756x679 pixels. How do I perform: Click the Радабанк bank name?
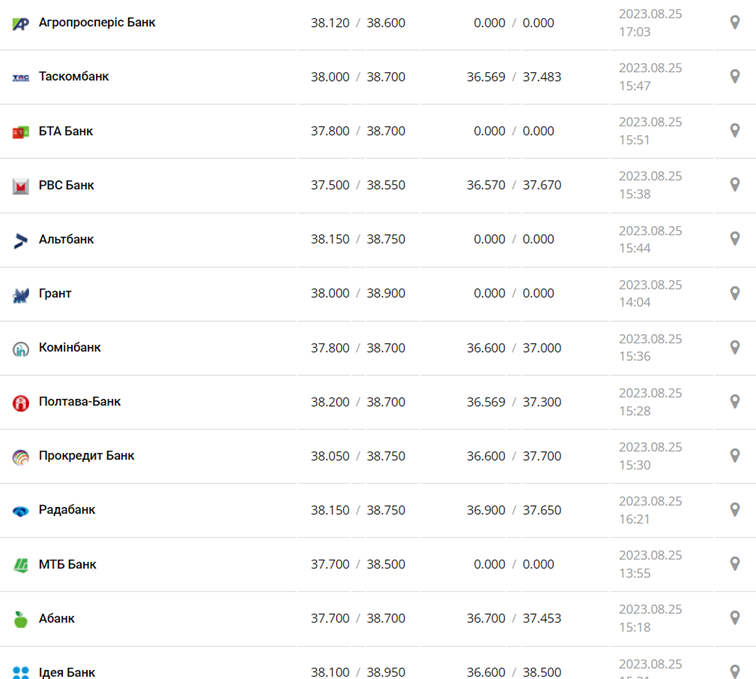coord(67,510)
